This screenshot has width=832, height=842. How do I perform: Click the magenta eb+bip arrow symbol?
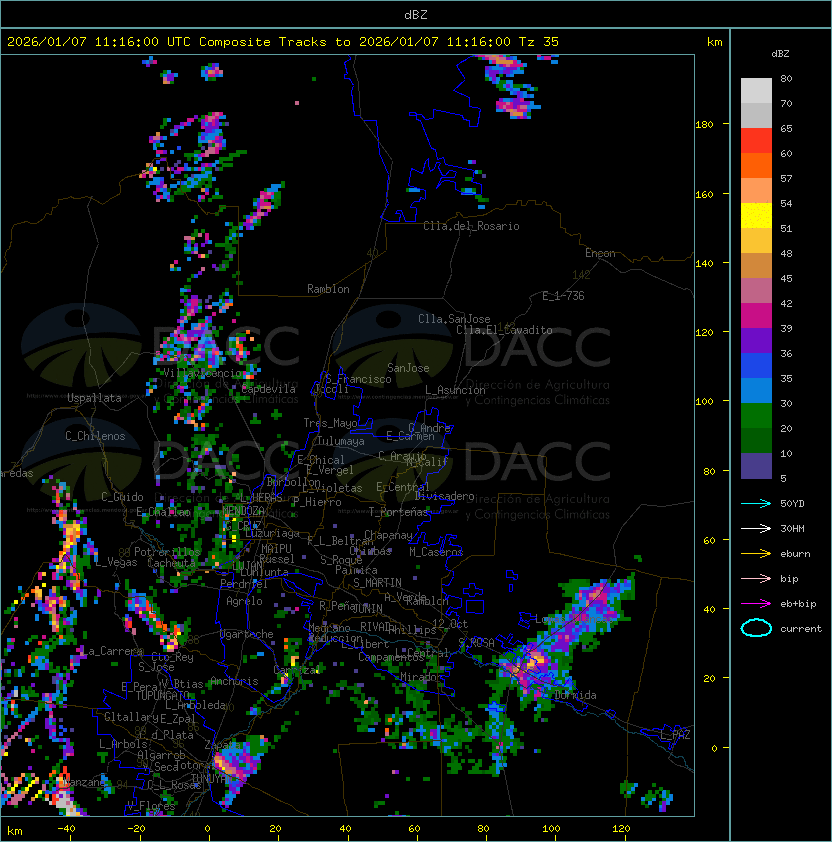[x=756, y=604]
